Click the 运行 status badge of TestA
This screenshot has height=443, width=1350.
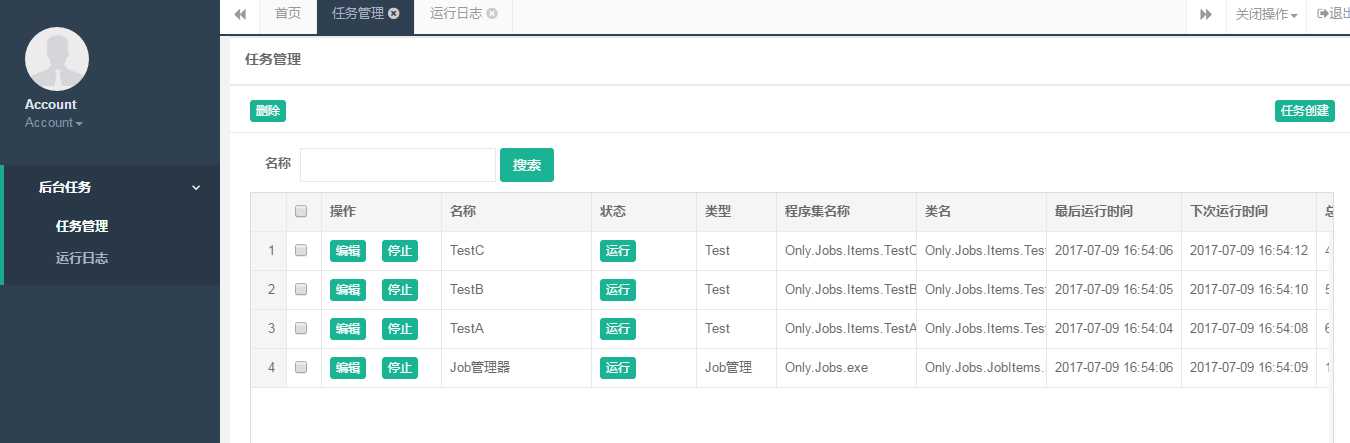coord(618,329)
